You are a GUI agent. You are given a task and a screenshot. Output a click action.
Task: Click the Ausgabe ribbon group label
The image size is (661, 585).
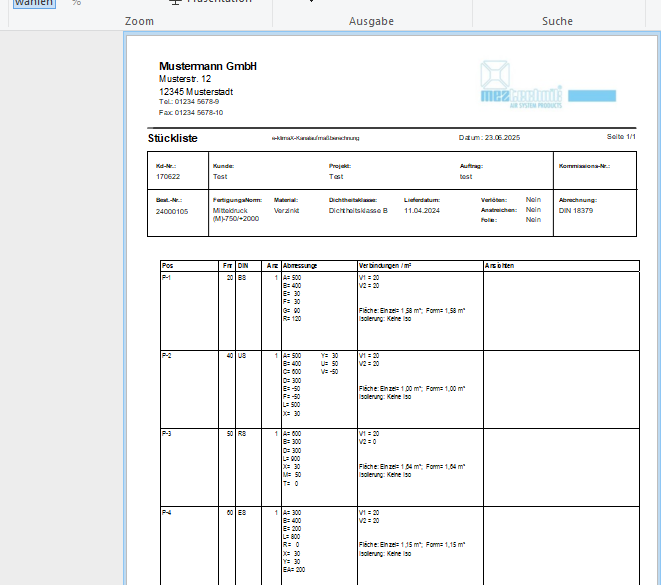tap(371, 21)
